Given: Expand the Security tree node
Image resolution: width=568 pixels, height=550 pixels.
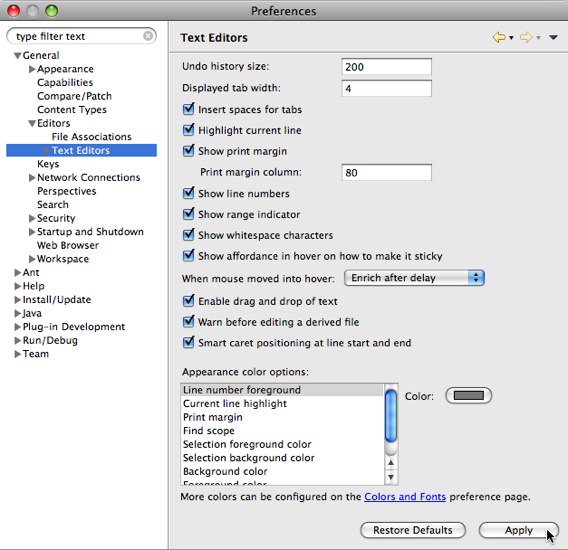Looking at the screenshot, I should (x=32, y=218).
